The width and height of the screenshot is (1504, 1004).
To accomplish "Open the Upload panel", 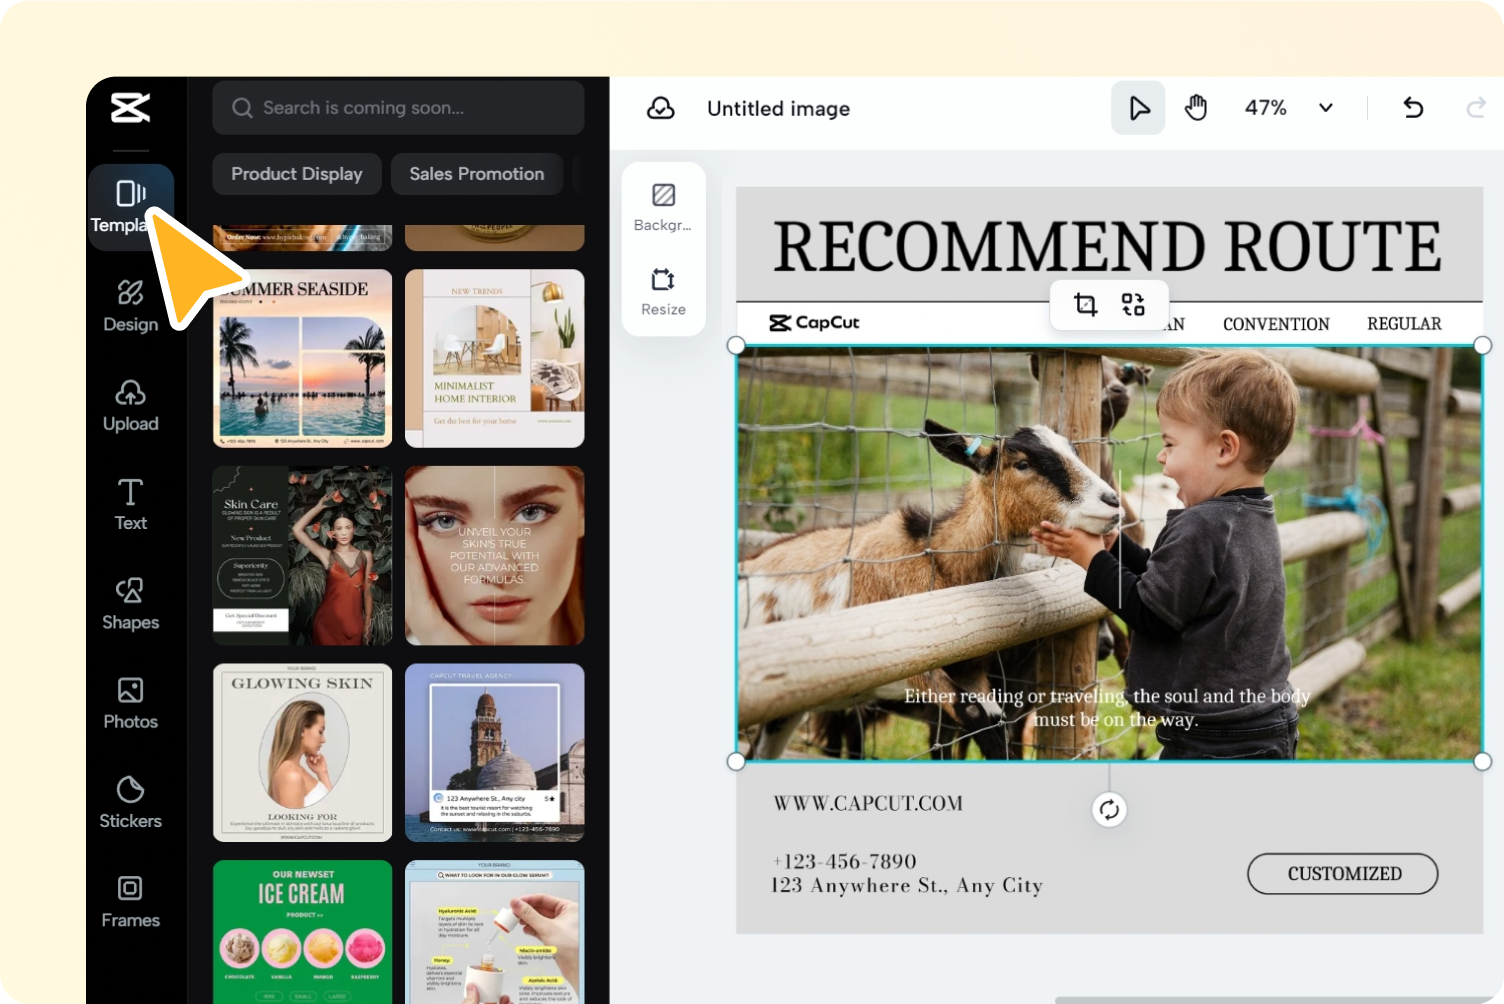I will (131, 405).
